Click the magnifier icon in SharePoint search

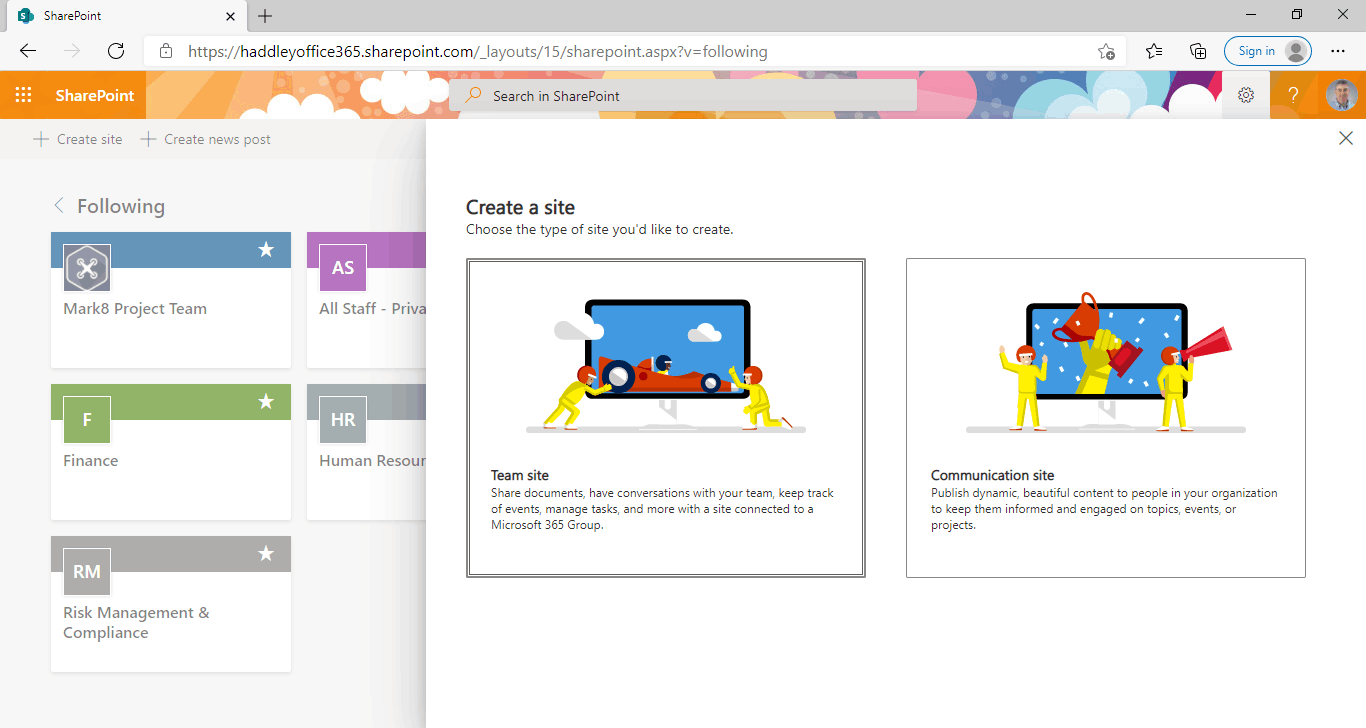point(474,95)
